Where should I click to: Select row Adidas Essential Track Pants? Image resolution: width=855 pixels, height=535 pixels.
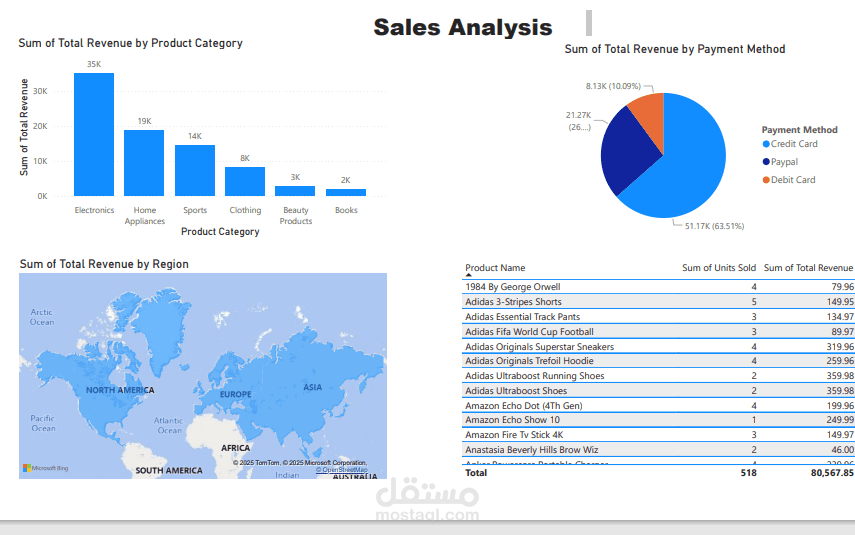[658, 317]
